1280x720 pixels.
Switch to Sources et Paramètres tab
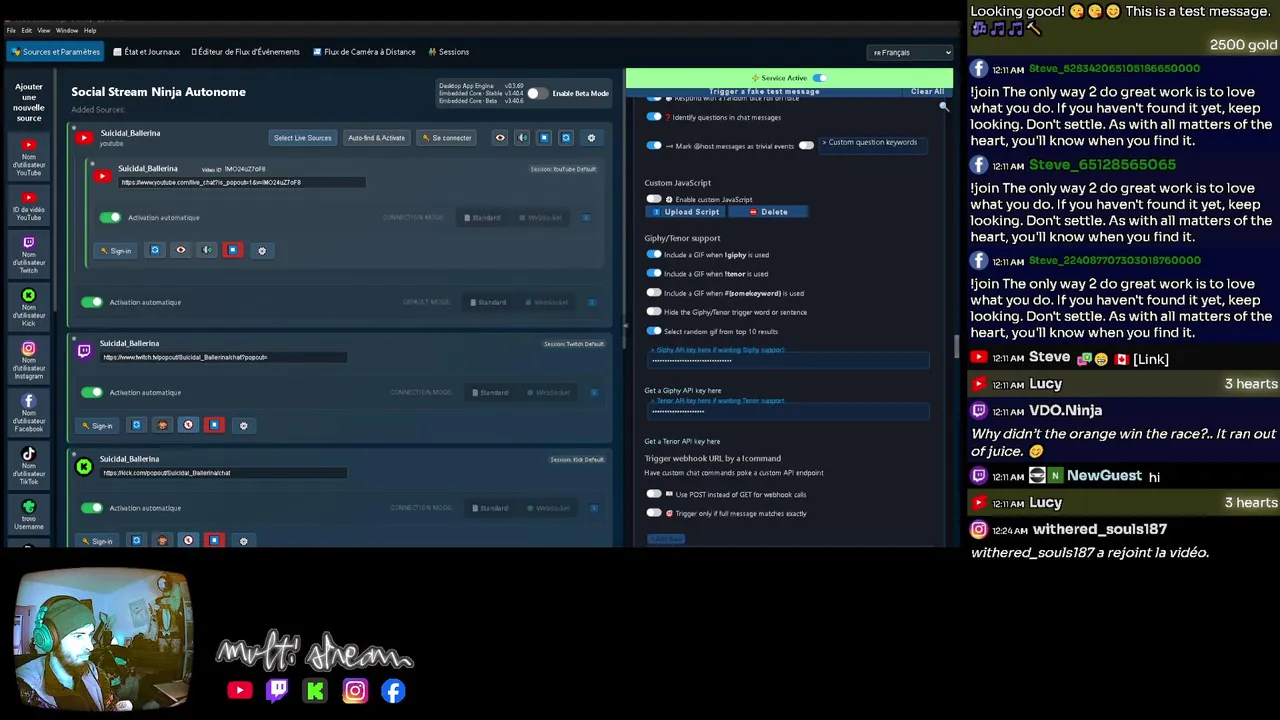(55, 52)
